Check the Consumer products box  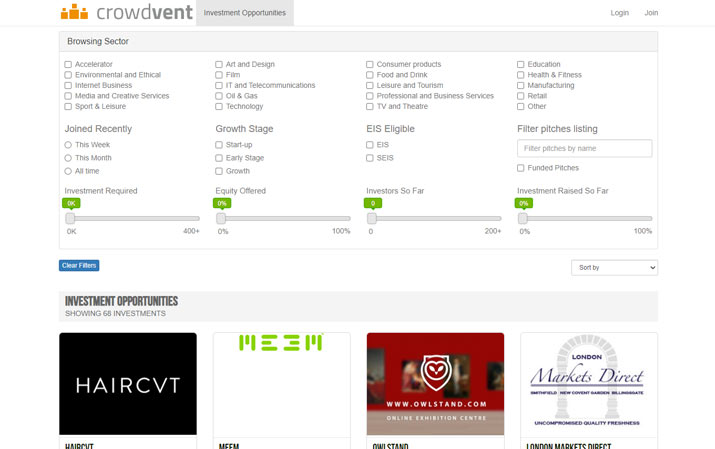pyautogui.click(x=370, y=64)
